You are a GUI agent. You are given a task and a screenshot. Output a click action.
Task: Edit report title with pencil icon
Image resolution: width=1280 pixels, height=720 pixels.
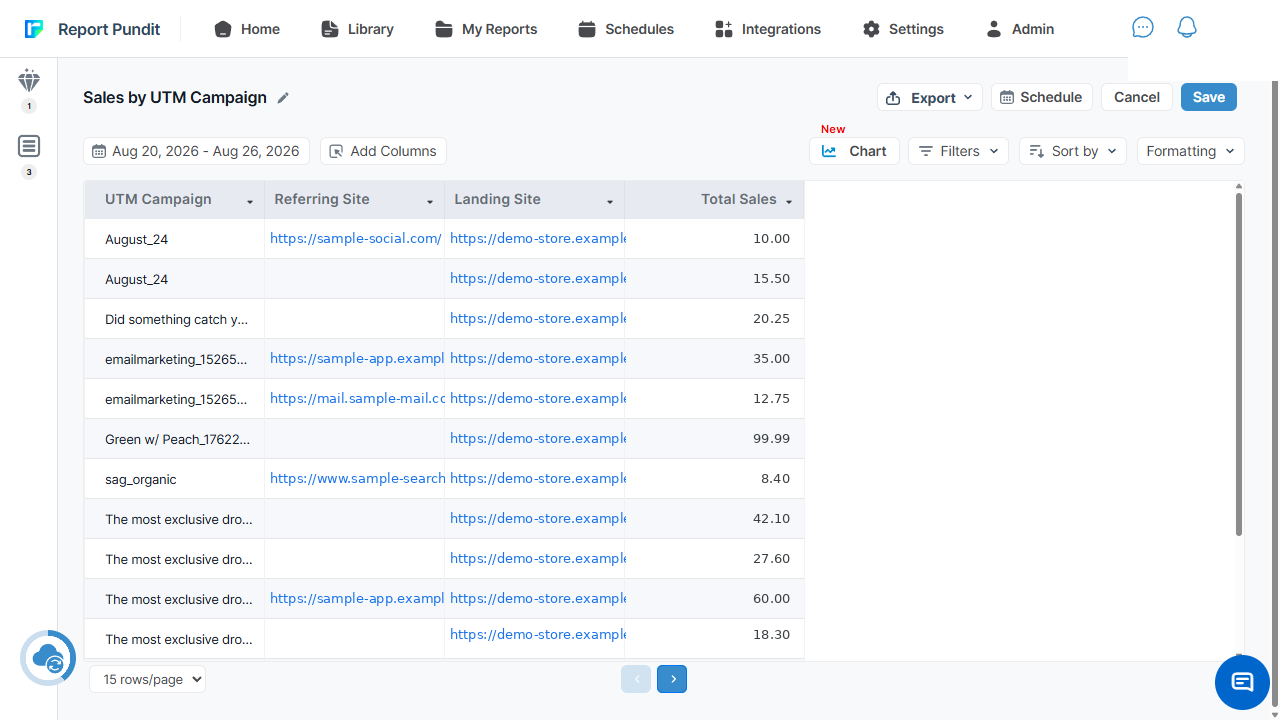284,98
